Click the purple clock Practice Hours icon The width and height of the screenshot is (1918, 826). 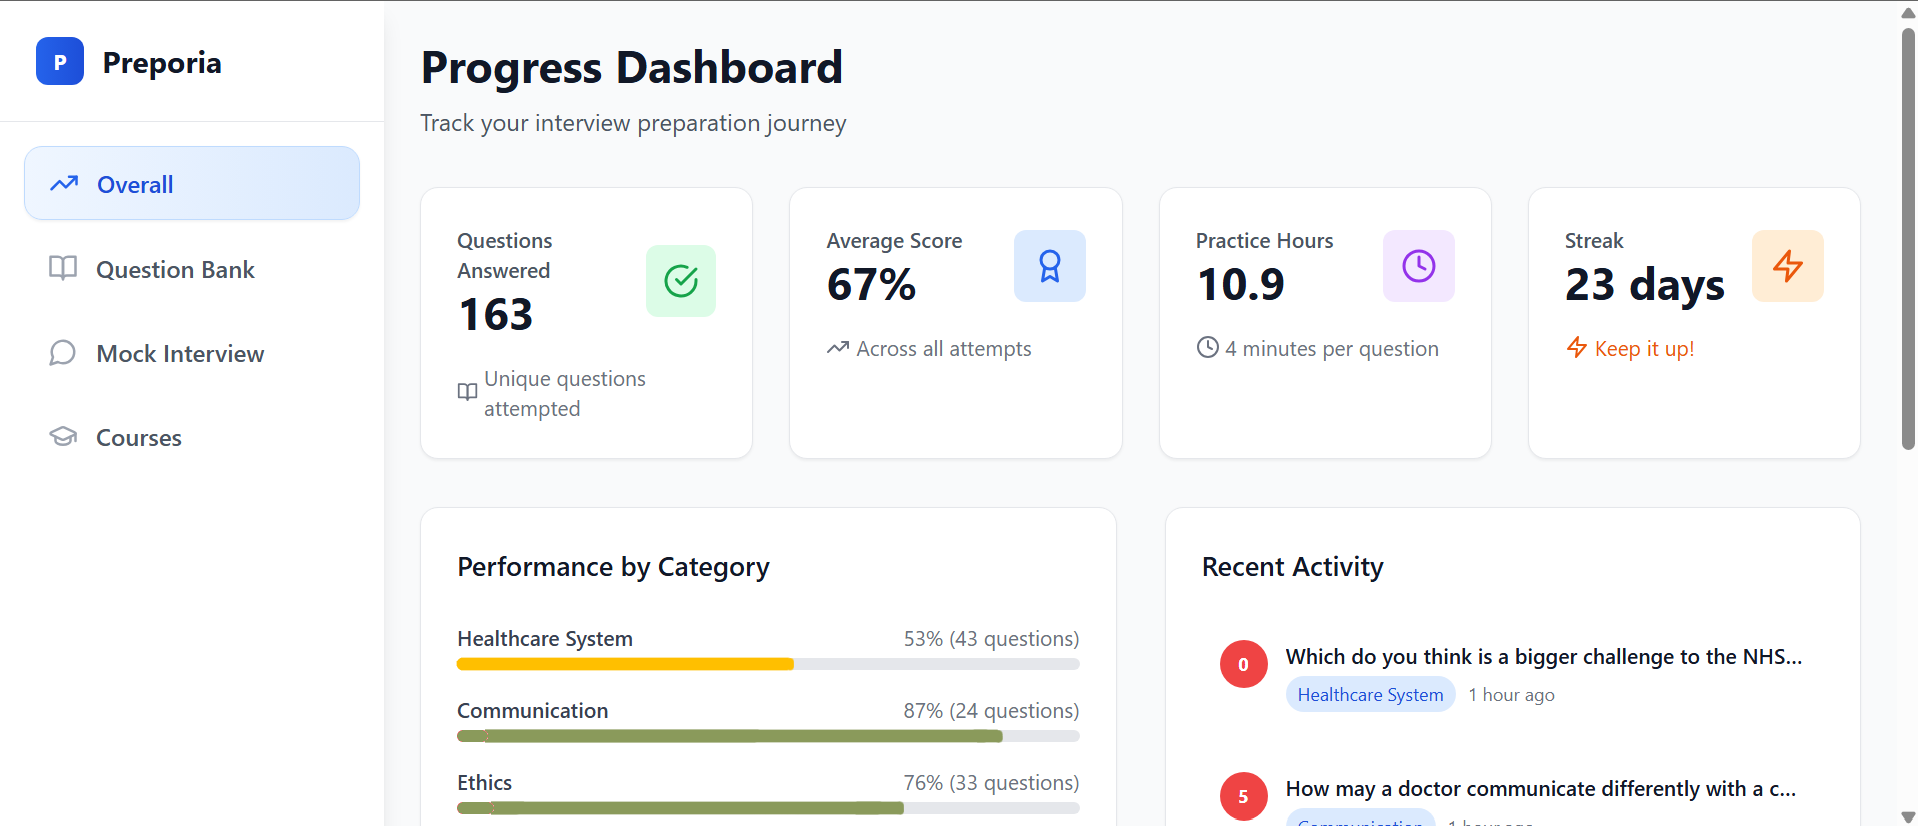pyautogui.click(x=1418, y=266)
